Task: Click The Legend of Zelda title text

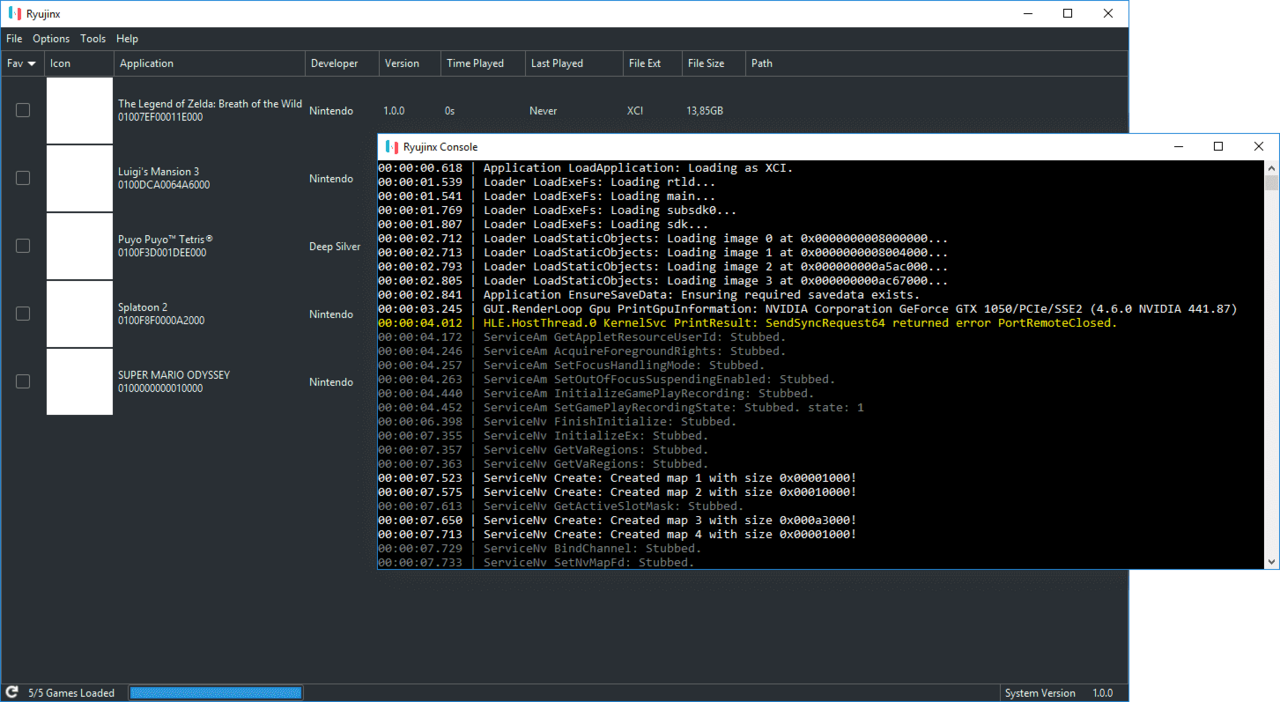Action: [210, 104]
